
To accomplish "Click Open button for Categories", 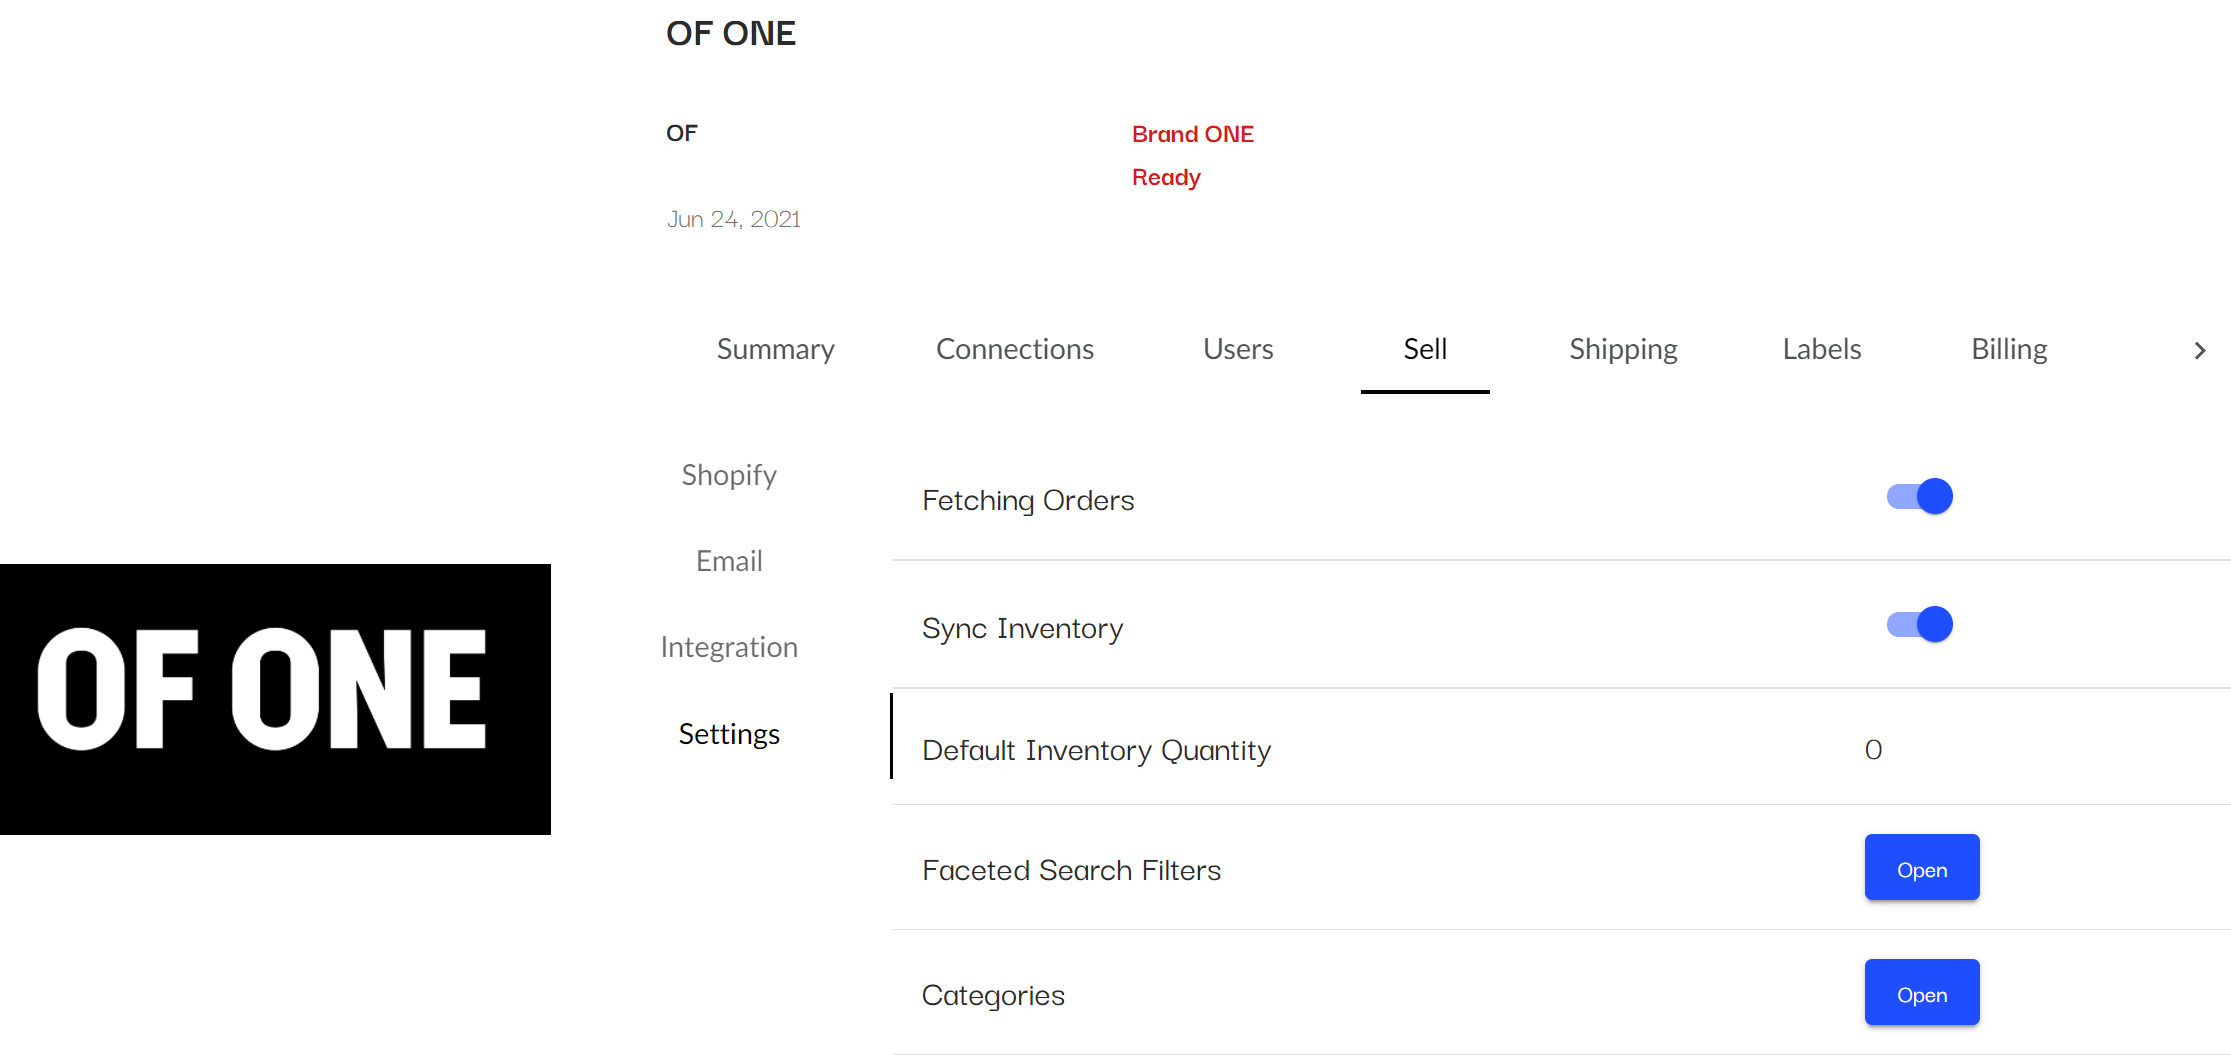I will click(x=1921, y=993).
